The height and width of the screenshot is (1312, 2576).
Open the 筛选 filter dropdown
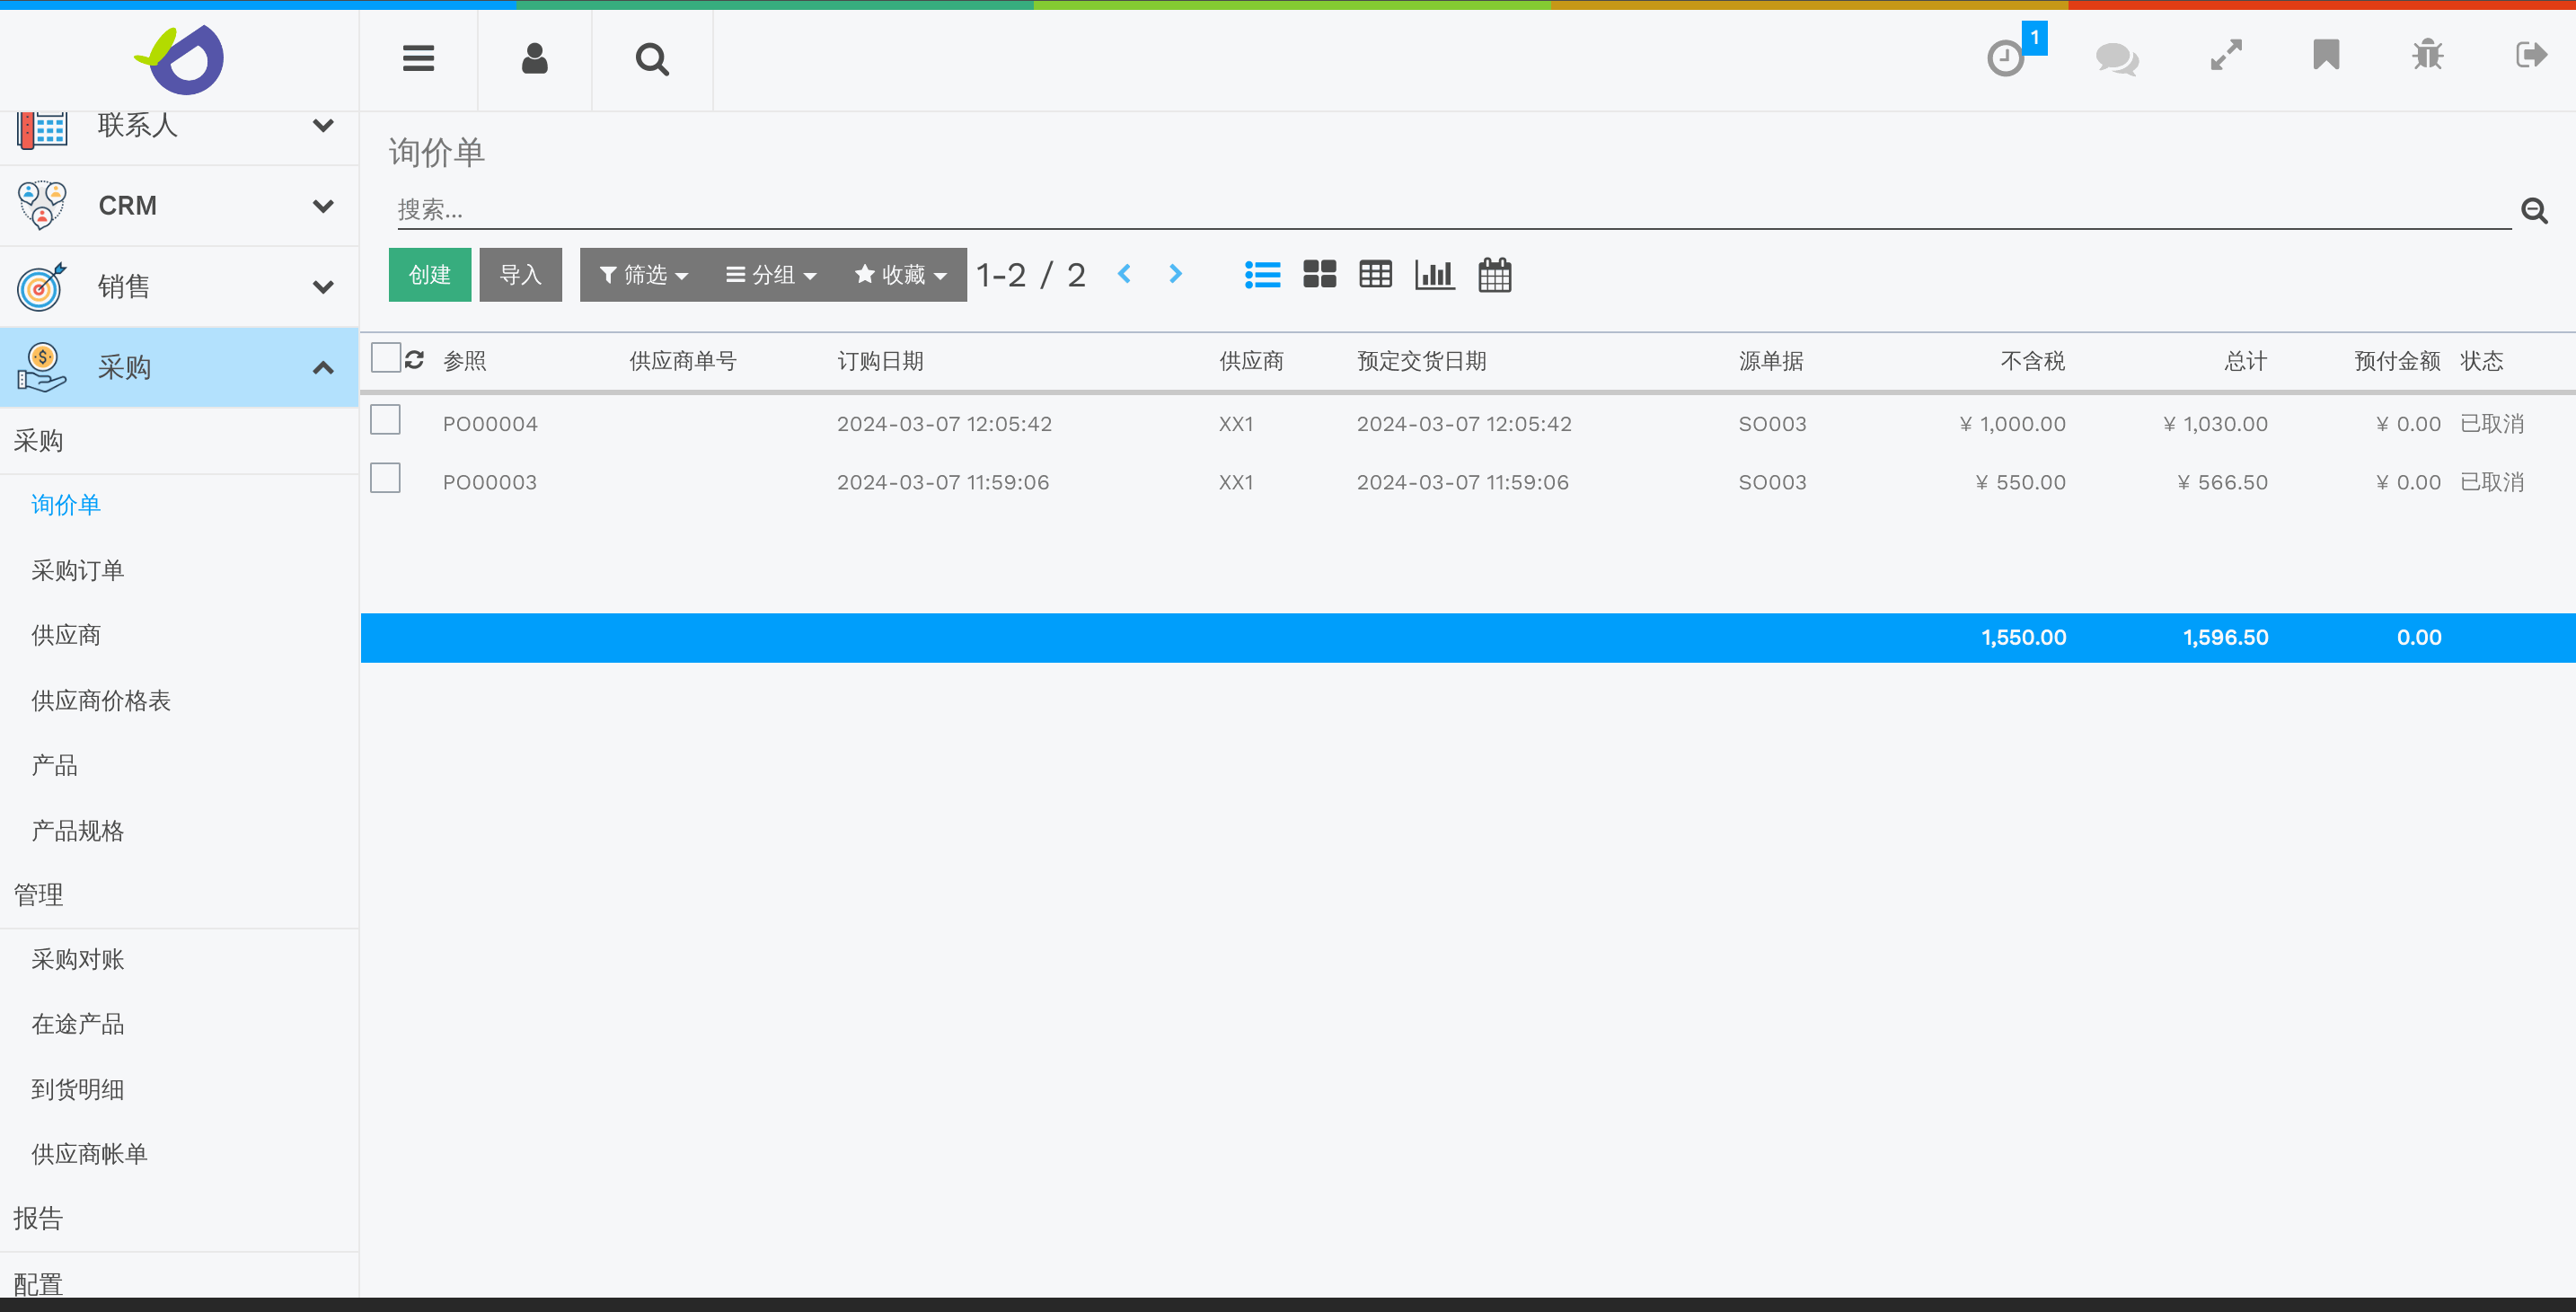(x=643, y=275)
